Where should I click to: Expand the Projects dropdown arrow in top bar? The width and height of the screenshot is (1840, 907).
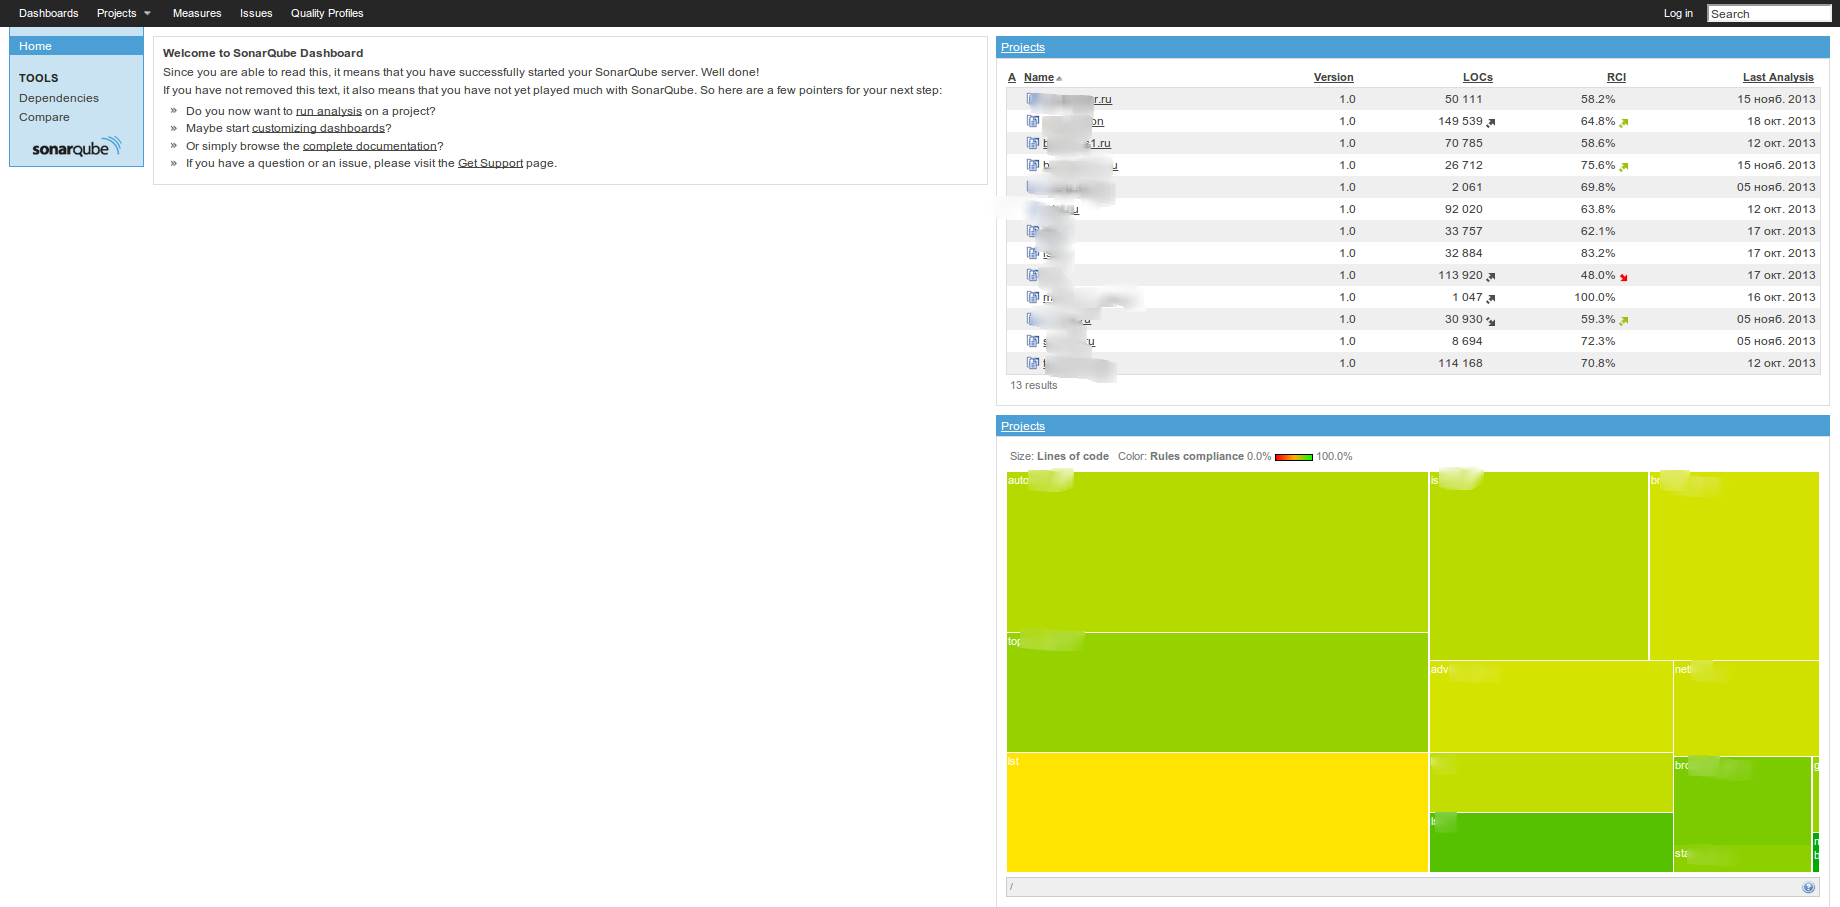pos(147,13)
